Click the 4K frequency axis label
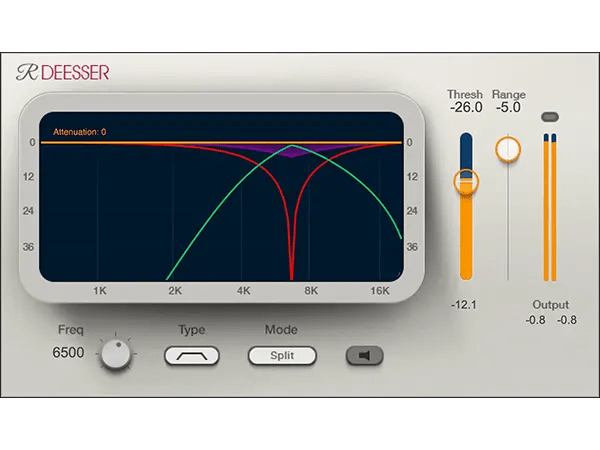 [243, 291]
